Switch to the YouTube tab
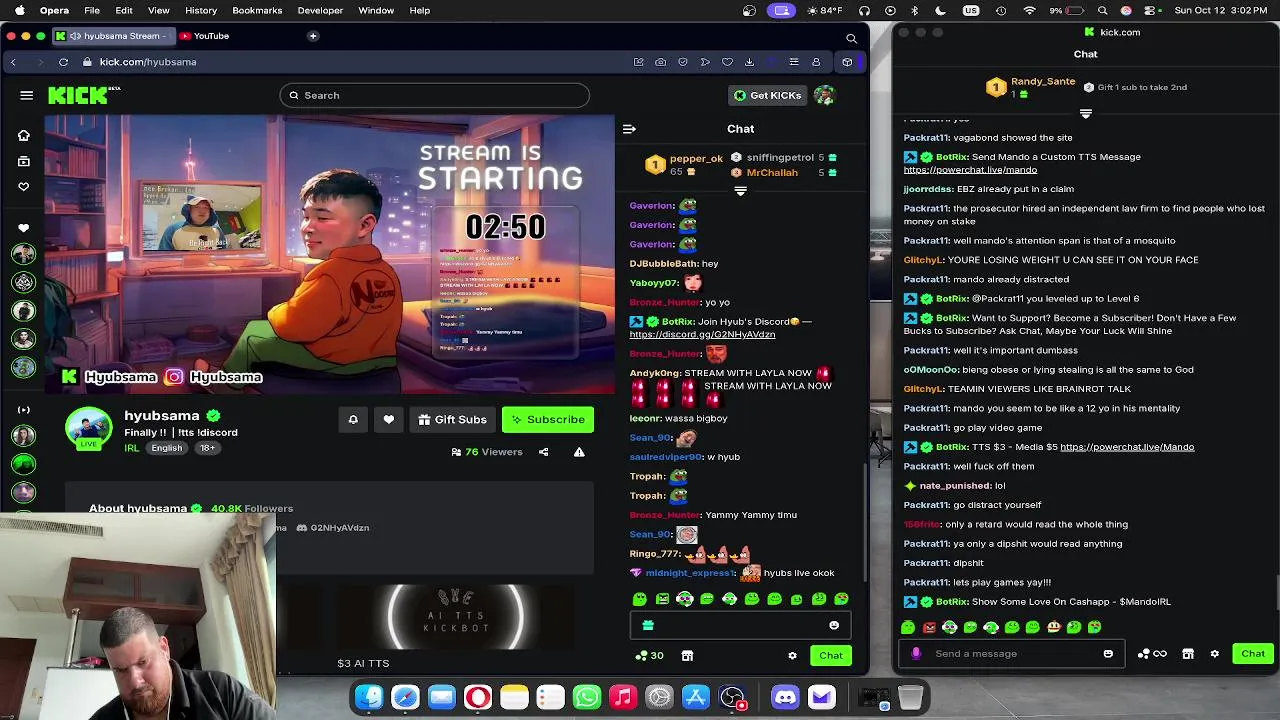1280x720 pixels. [204, 36]
